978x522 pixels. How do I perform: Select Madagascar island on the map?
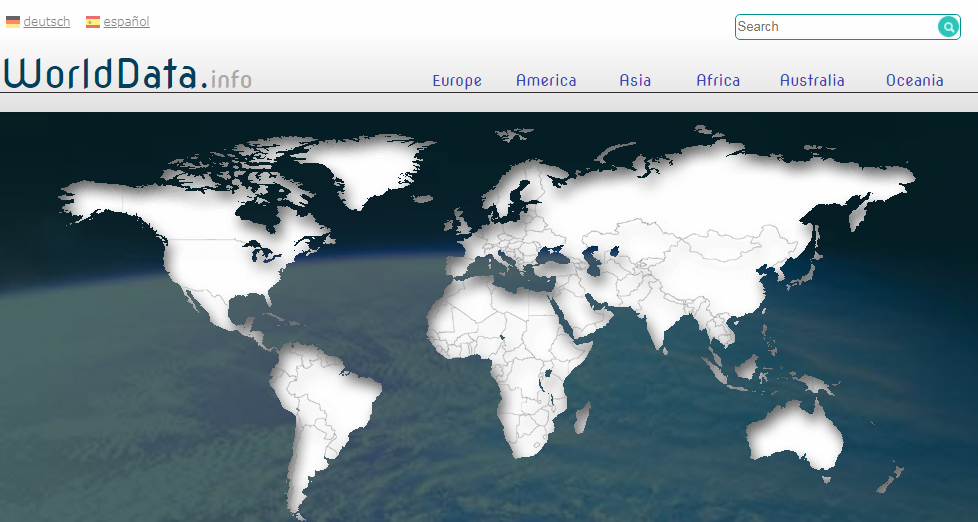point(583,418)
